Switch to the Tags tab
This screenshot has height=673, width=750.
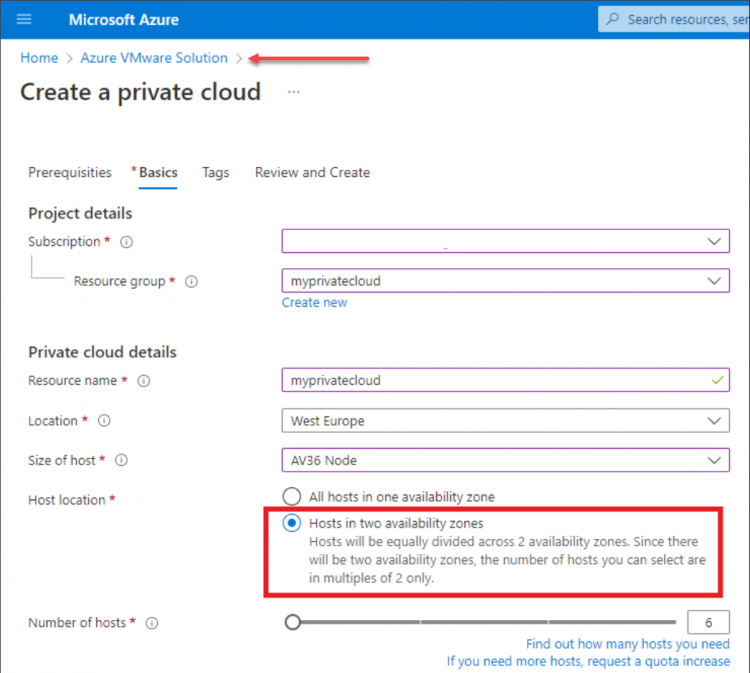(216, 172)
